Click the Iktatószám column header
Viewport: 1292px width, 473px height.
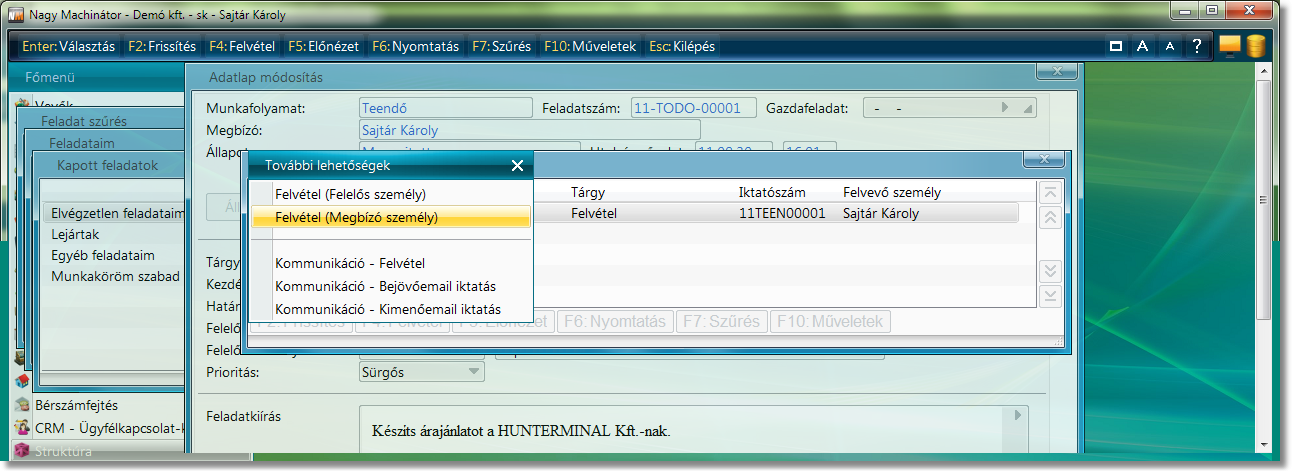pyautogui.click(x=772, y=192)
